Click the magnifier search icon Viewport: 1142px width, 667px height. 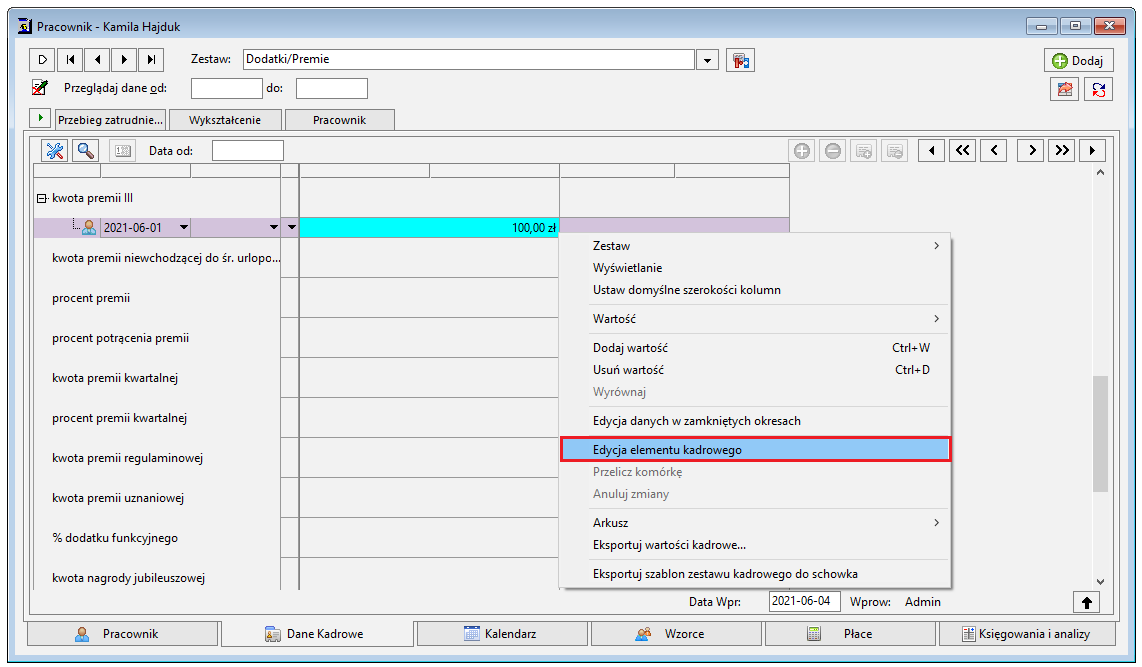click(x=85, y=151)
